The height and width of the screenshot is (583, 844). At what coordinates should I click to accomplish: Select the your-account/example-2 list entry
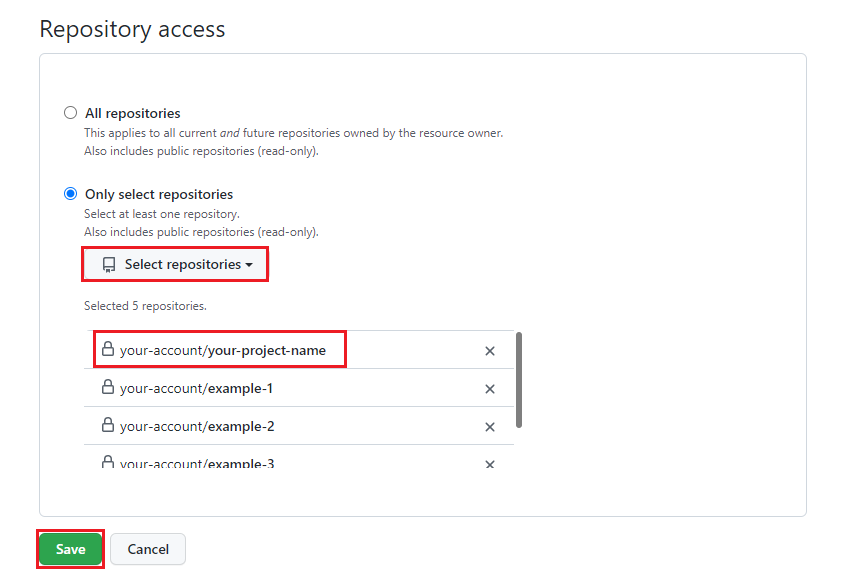[250, 426]
